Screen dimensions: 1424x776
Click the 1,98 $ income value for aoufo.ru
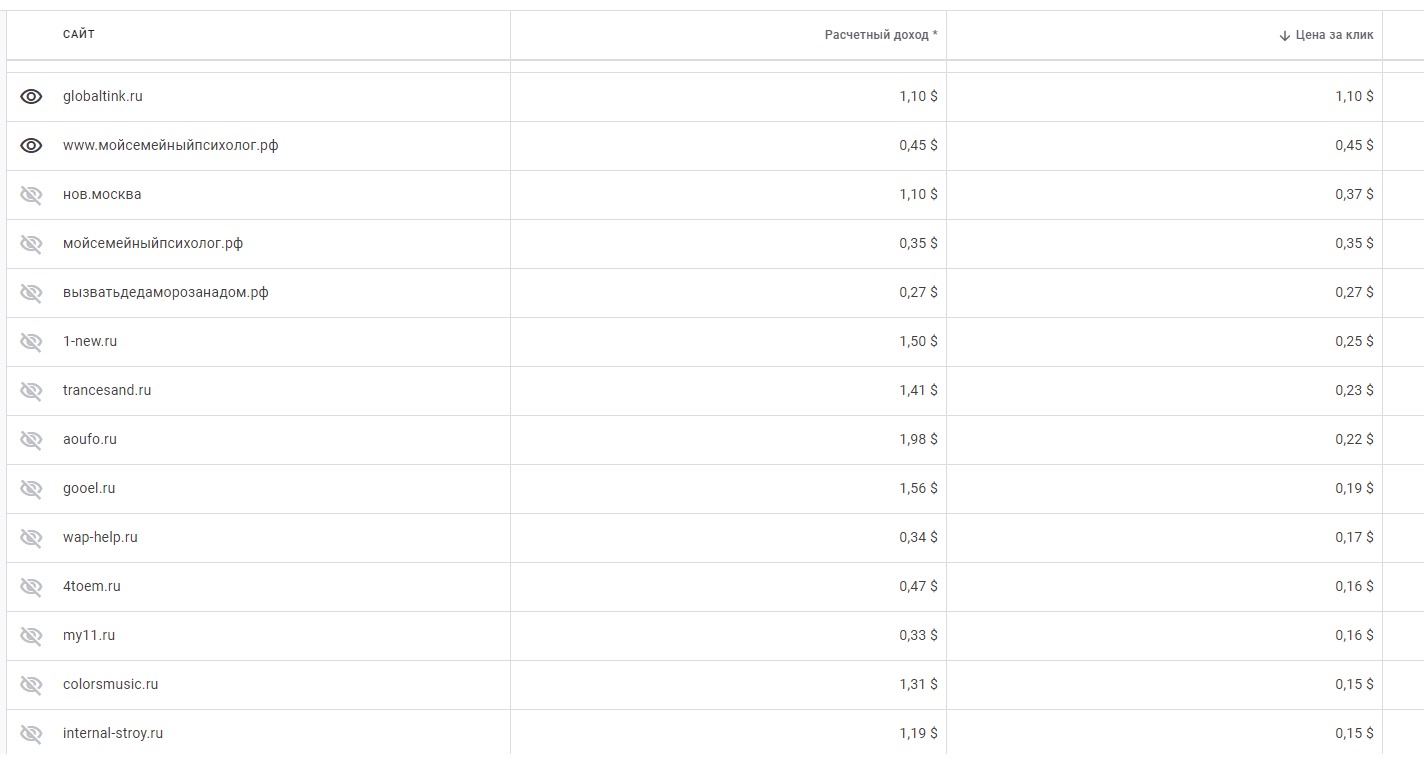click(x=918, y=440)
